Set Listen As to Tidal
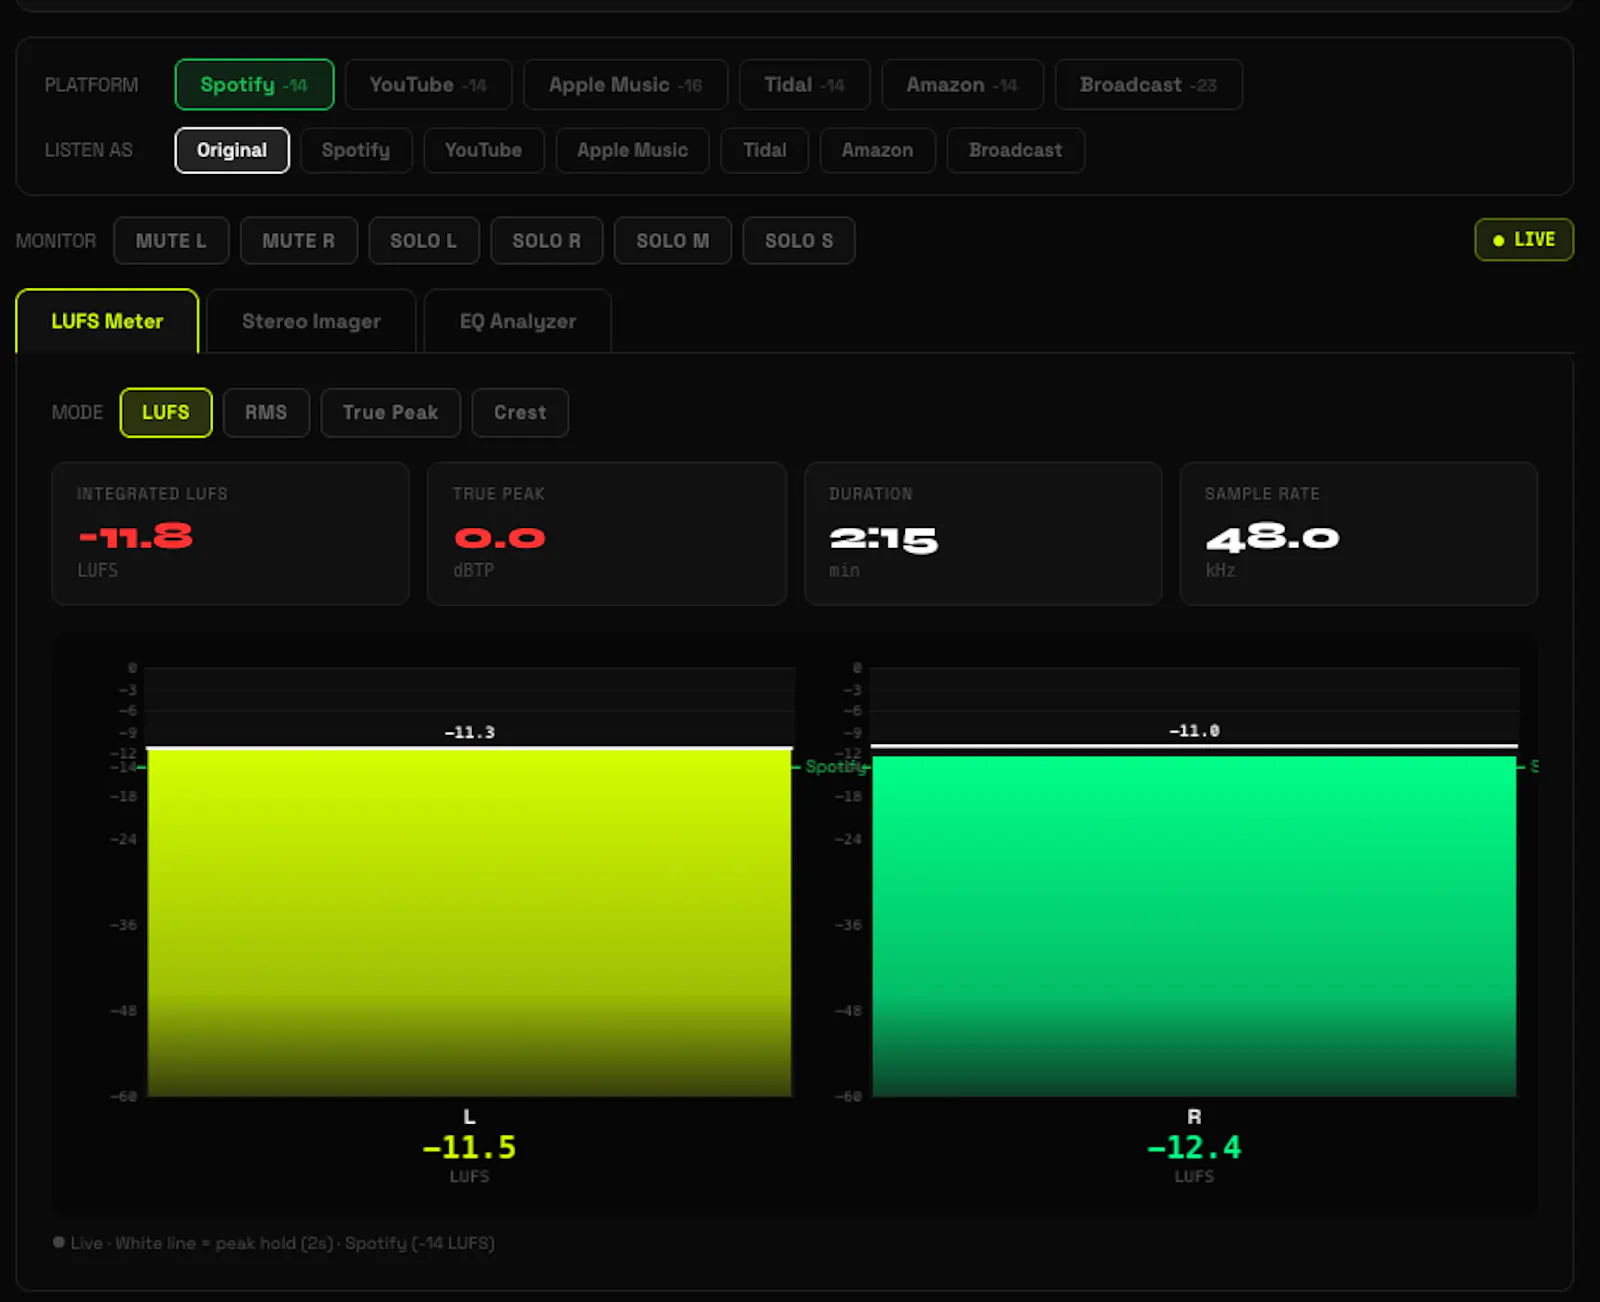The width and height of the screenshot is (1600, 1302). click(x=765, y=150)
